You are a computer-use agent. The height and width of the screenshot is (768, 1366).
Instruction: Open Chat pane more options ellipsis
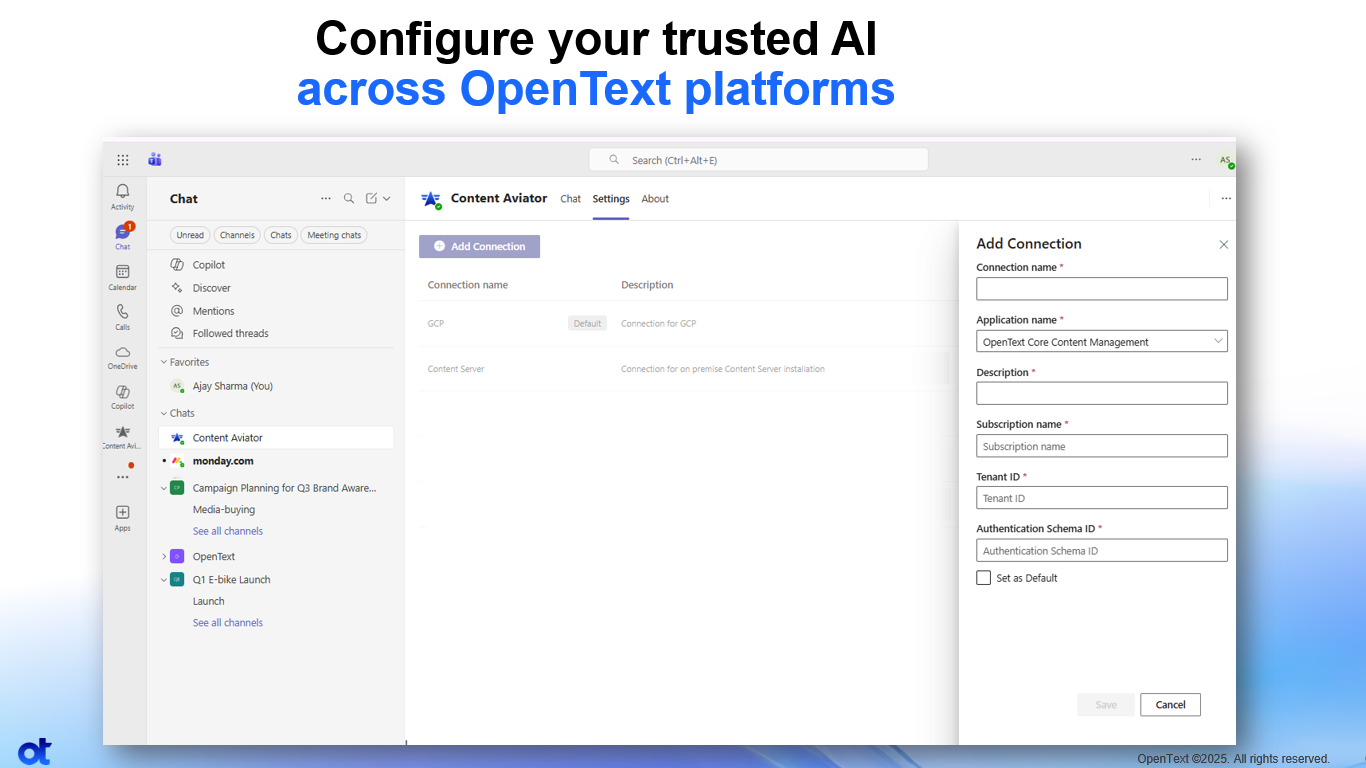[x=326, y=199]
